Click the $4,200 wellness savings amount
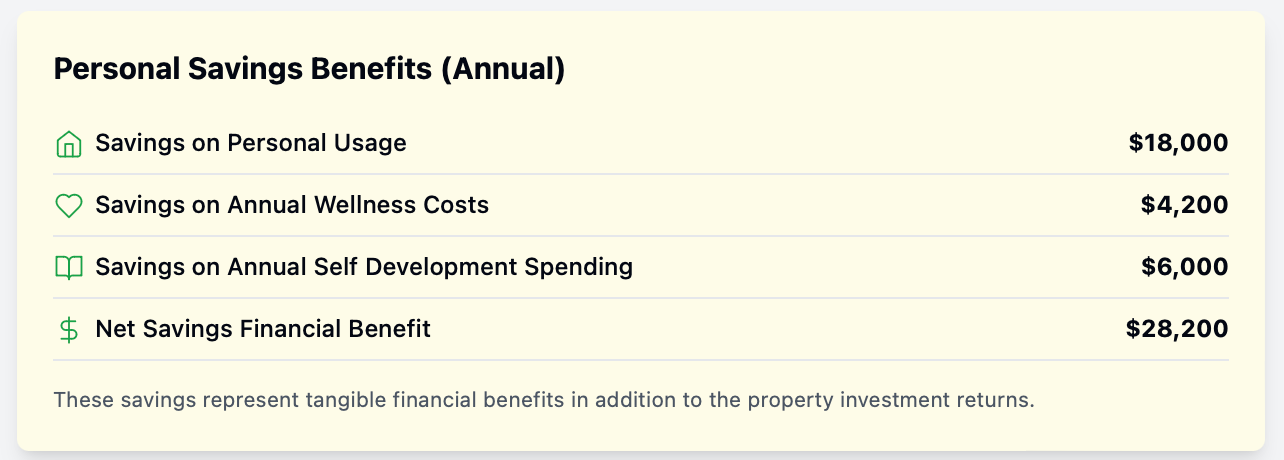This screenshot has width=1284, height=460. click(1184, 206)
